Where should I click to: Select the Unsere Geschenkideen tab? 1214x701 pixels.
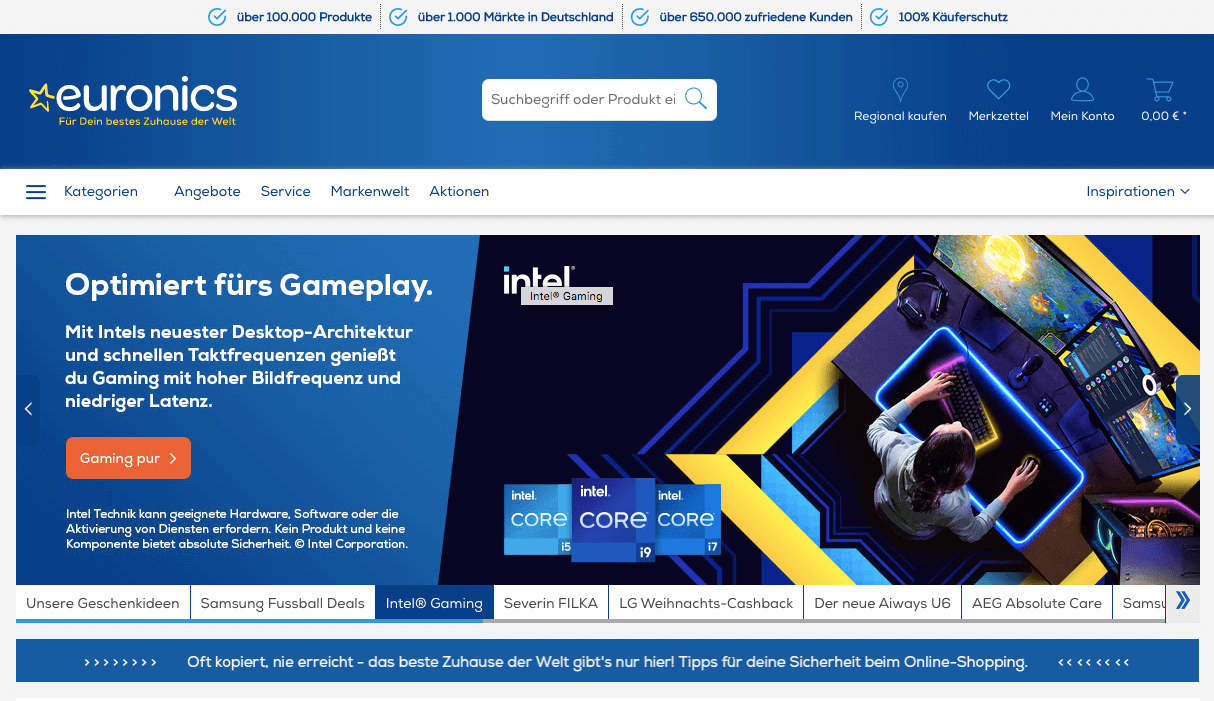(103, 603)
